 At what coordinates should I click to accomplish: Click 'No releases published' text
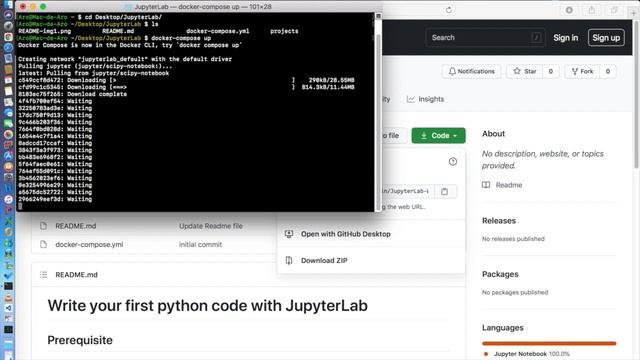point(513,239)
